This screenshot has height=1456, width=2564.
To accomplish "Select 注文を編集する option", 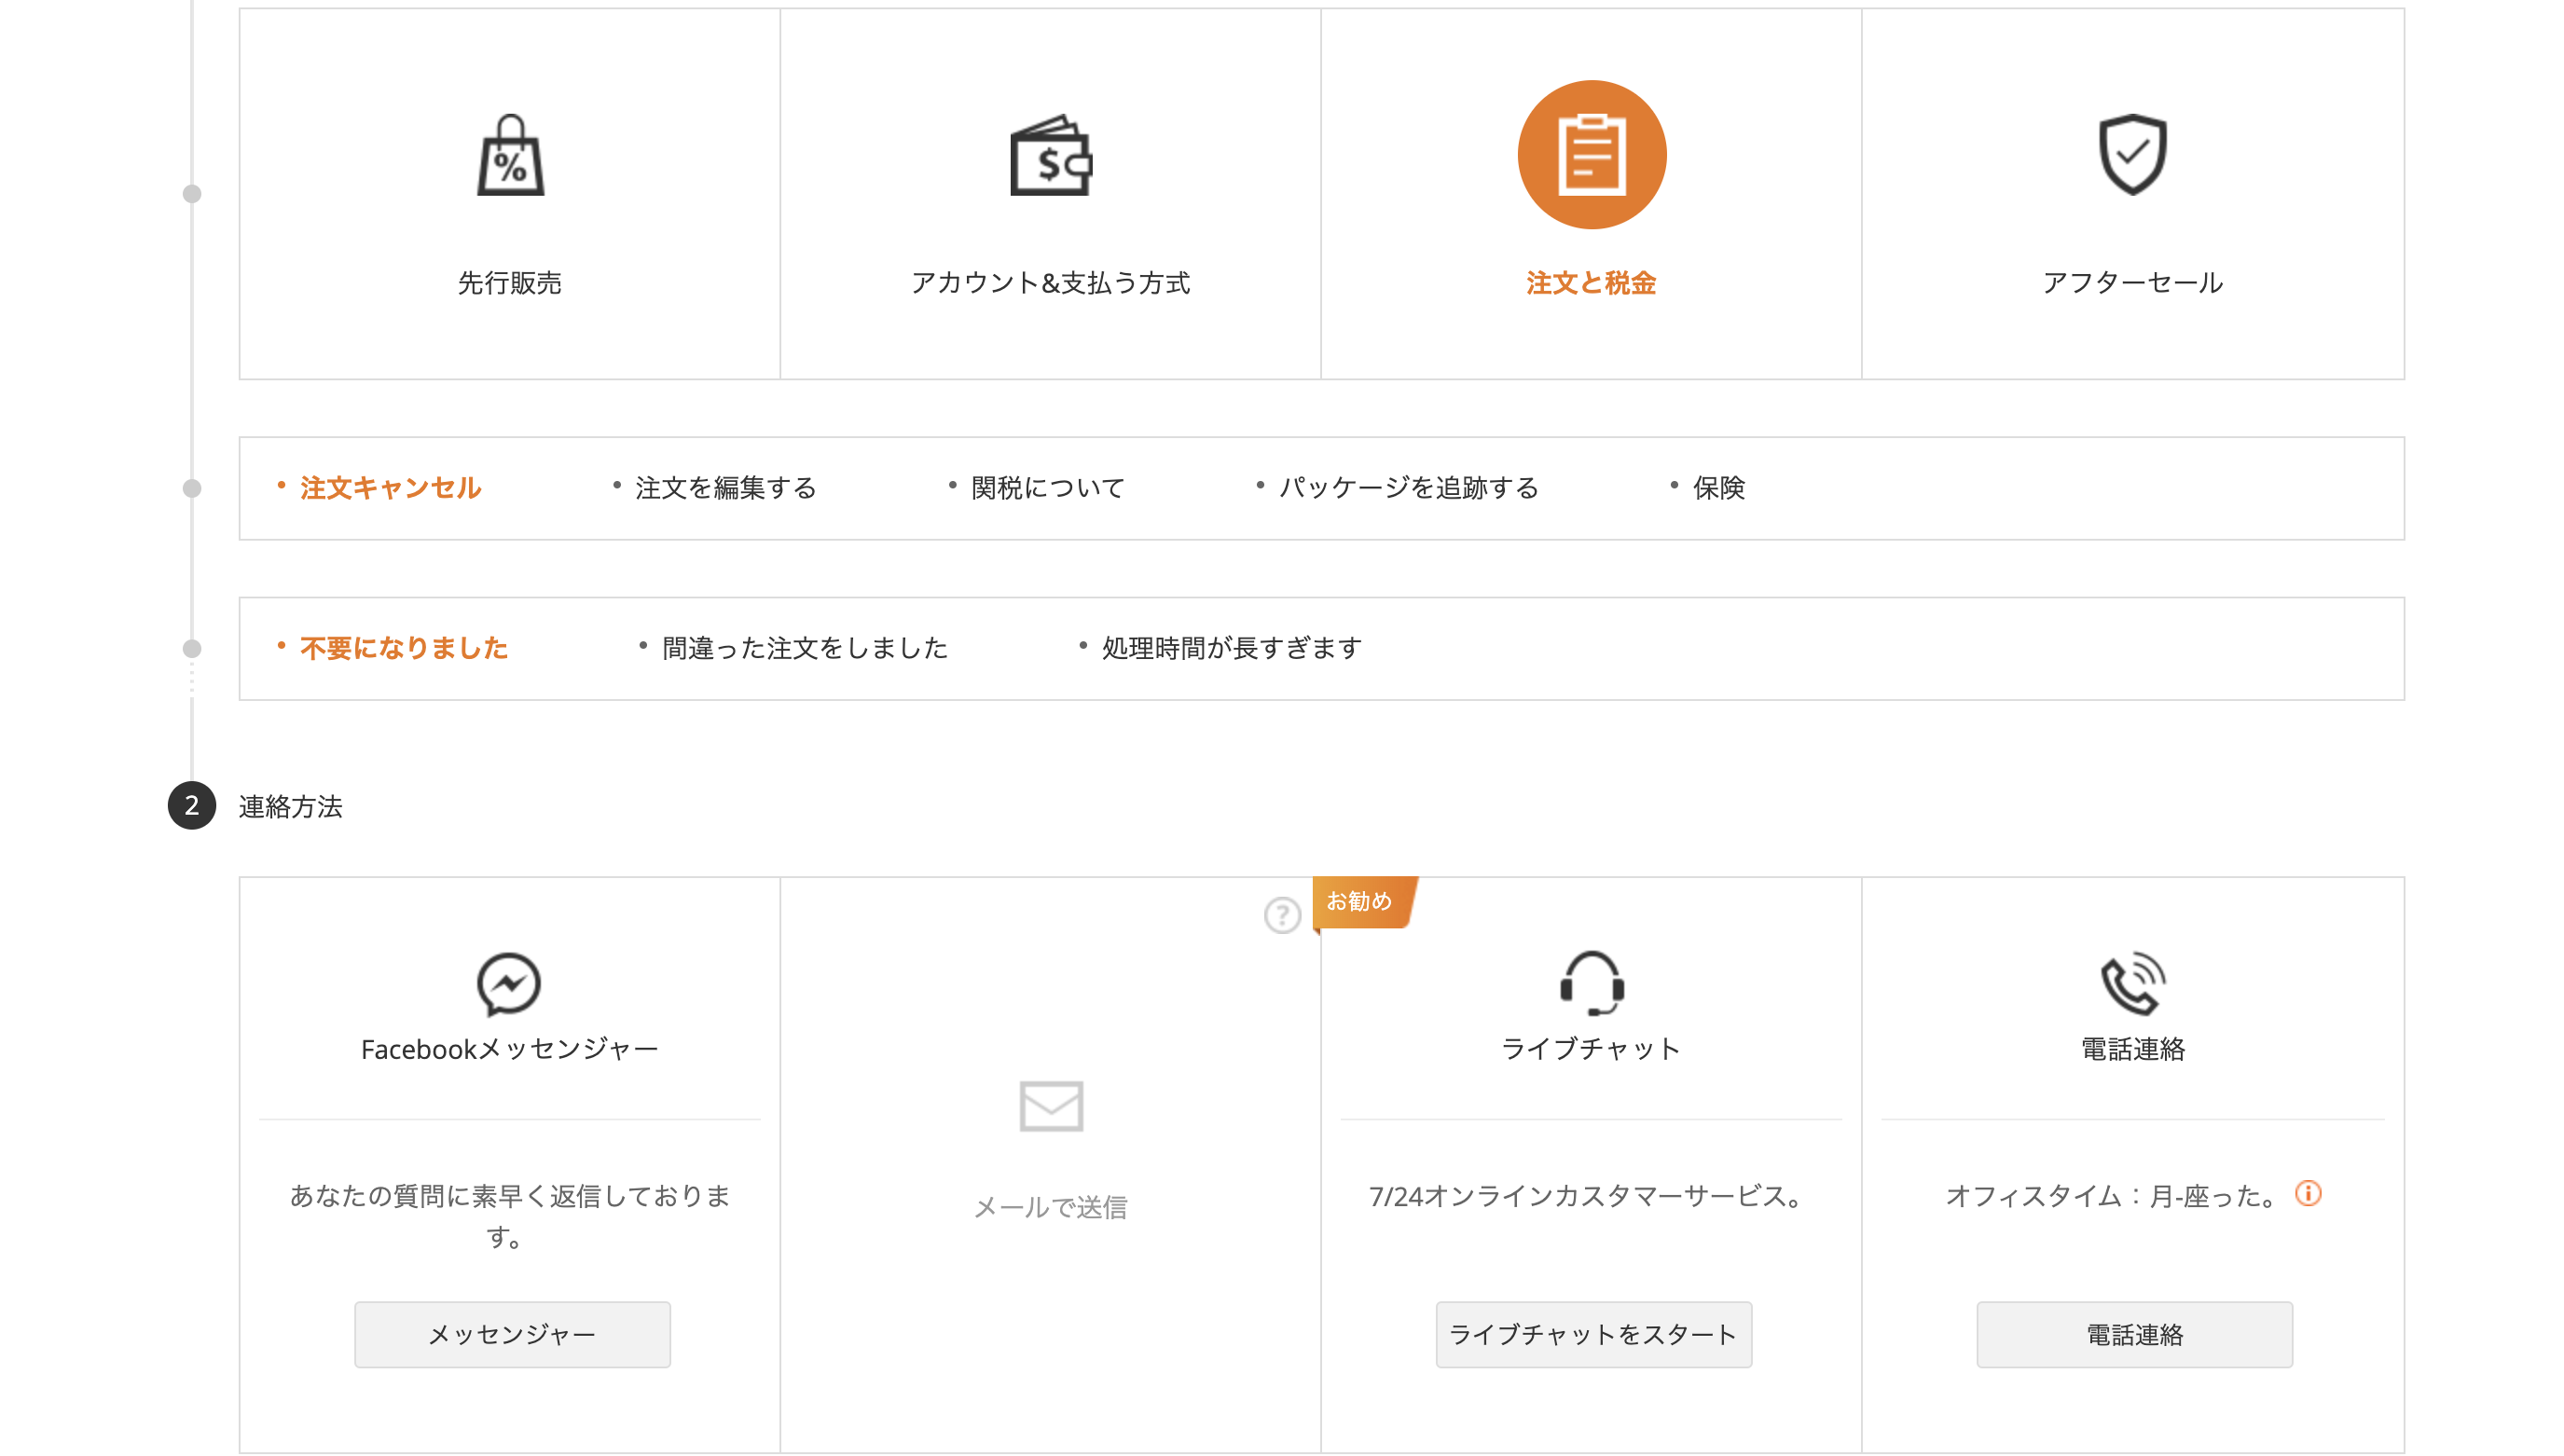I will click(x=726, y=488).
